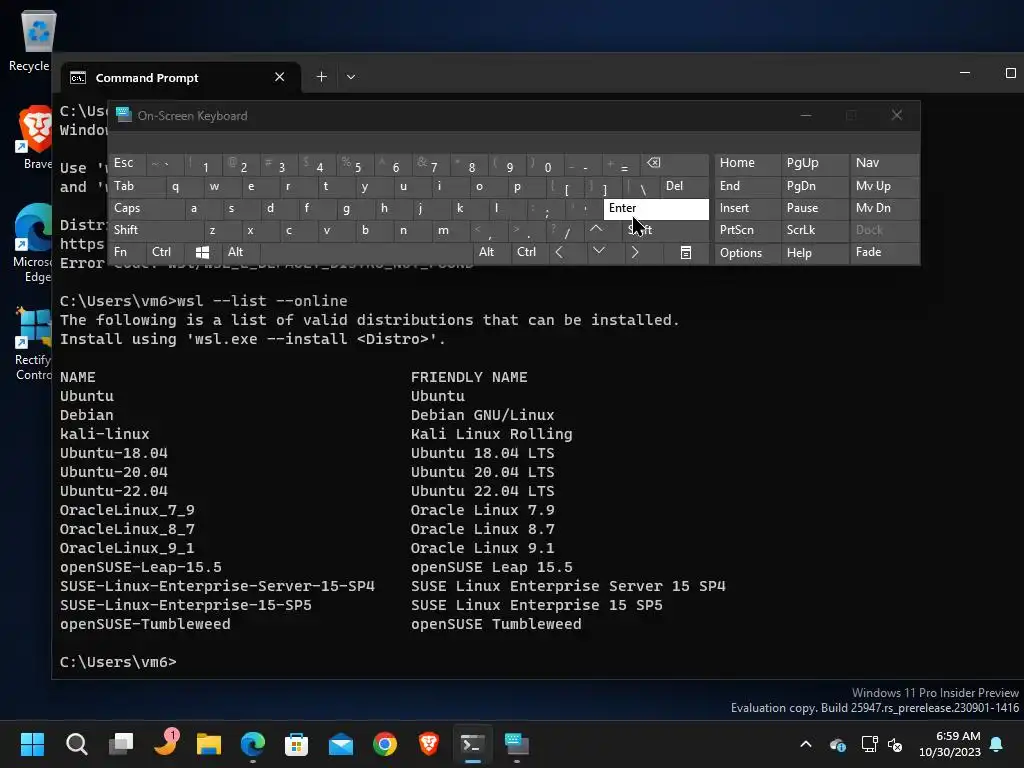1024x768 pixels.
Task: Launch Microsoft Edge from taskbar
Action: pos(253,744)
